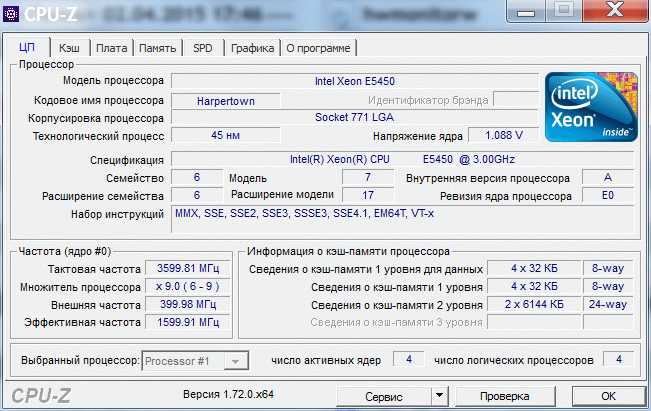651x411 pixels.
Task: Click the 45 нм technology value
Action: tap(226, 135)
